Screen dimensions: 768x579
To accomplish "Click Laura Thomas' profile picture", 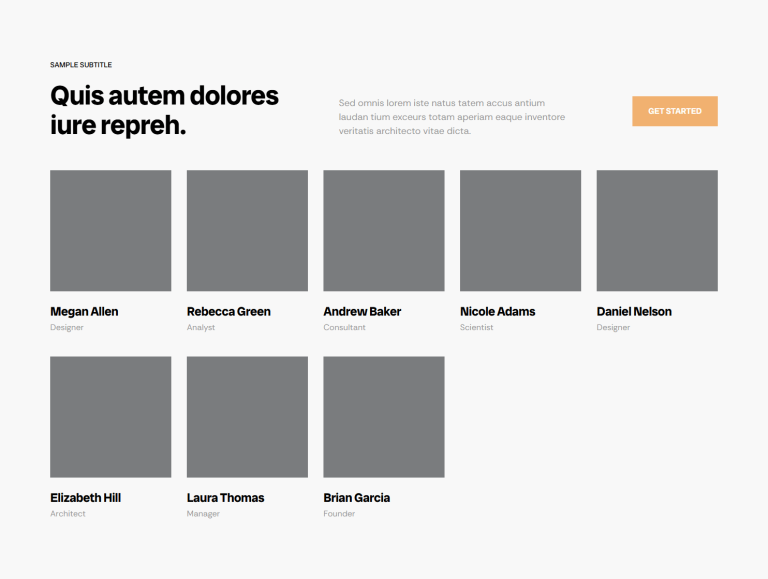I will [247, 416].
